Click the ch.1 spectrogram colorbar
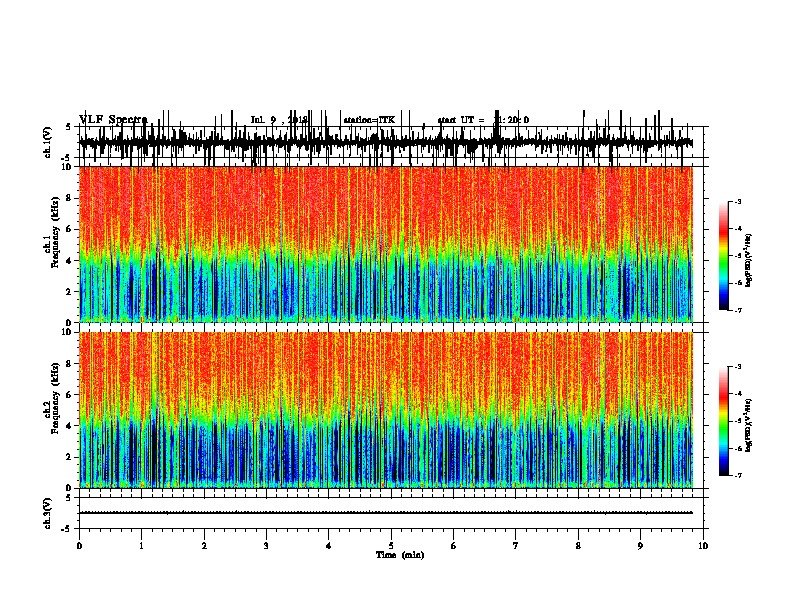 click(x=723, y=256)
